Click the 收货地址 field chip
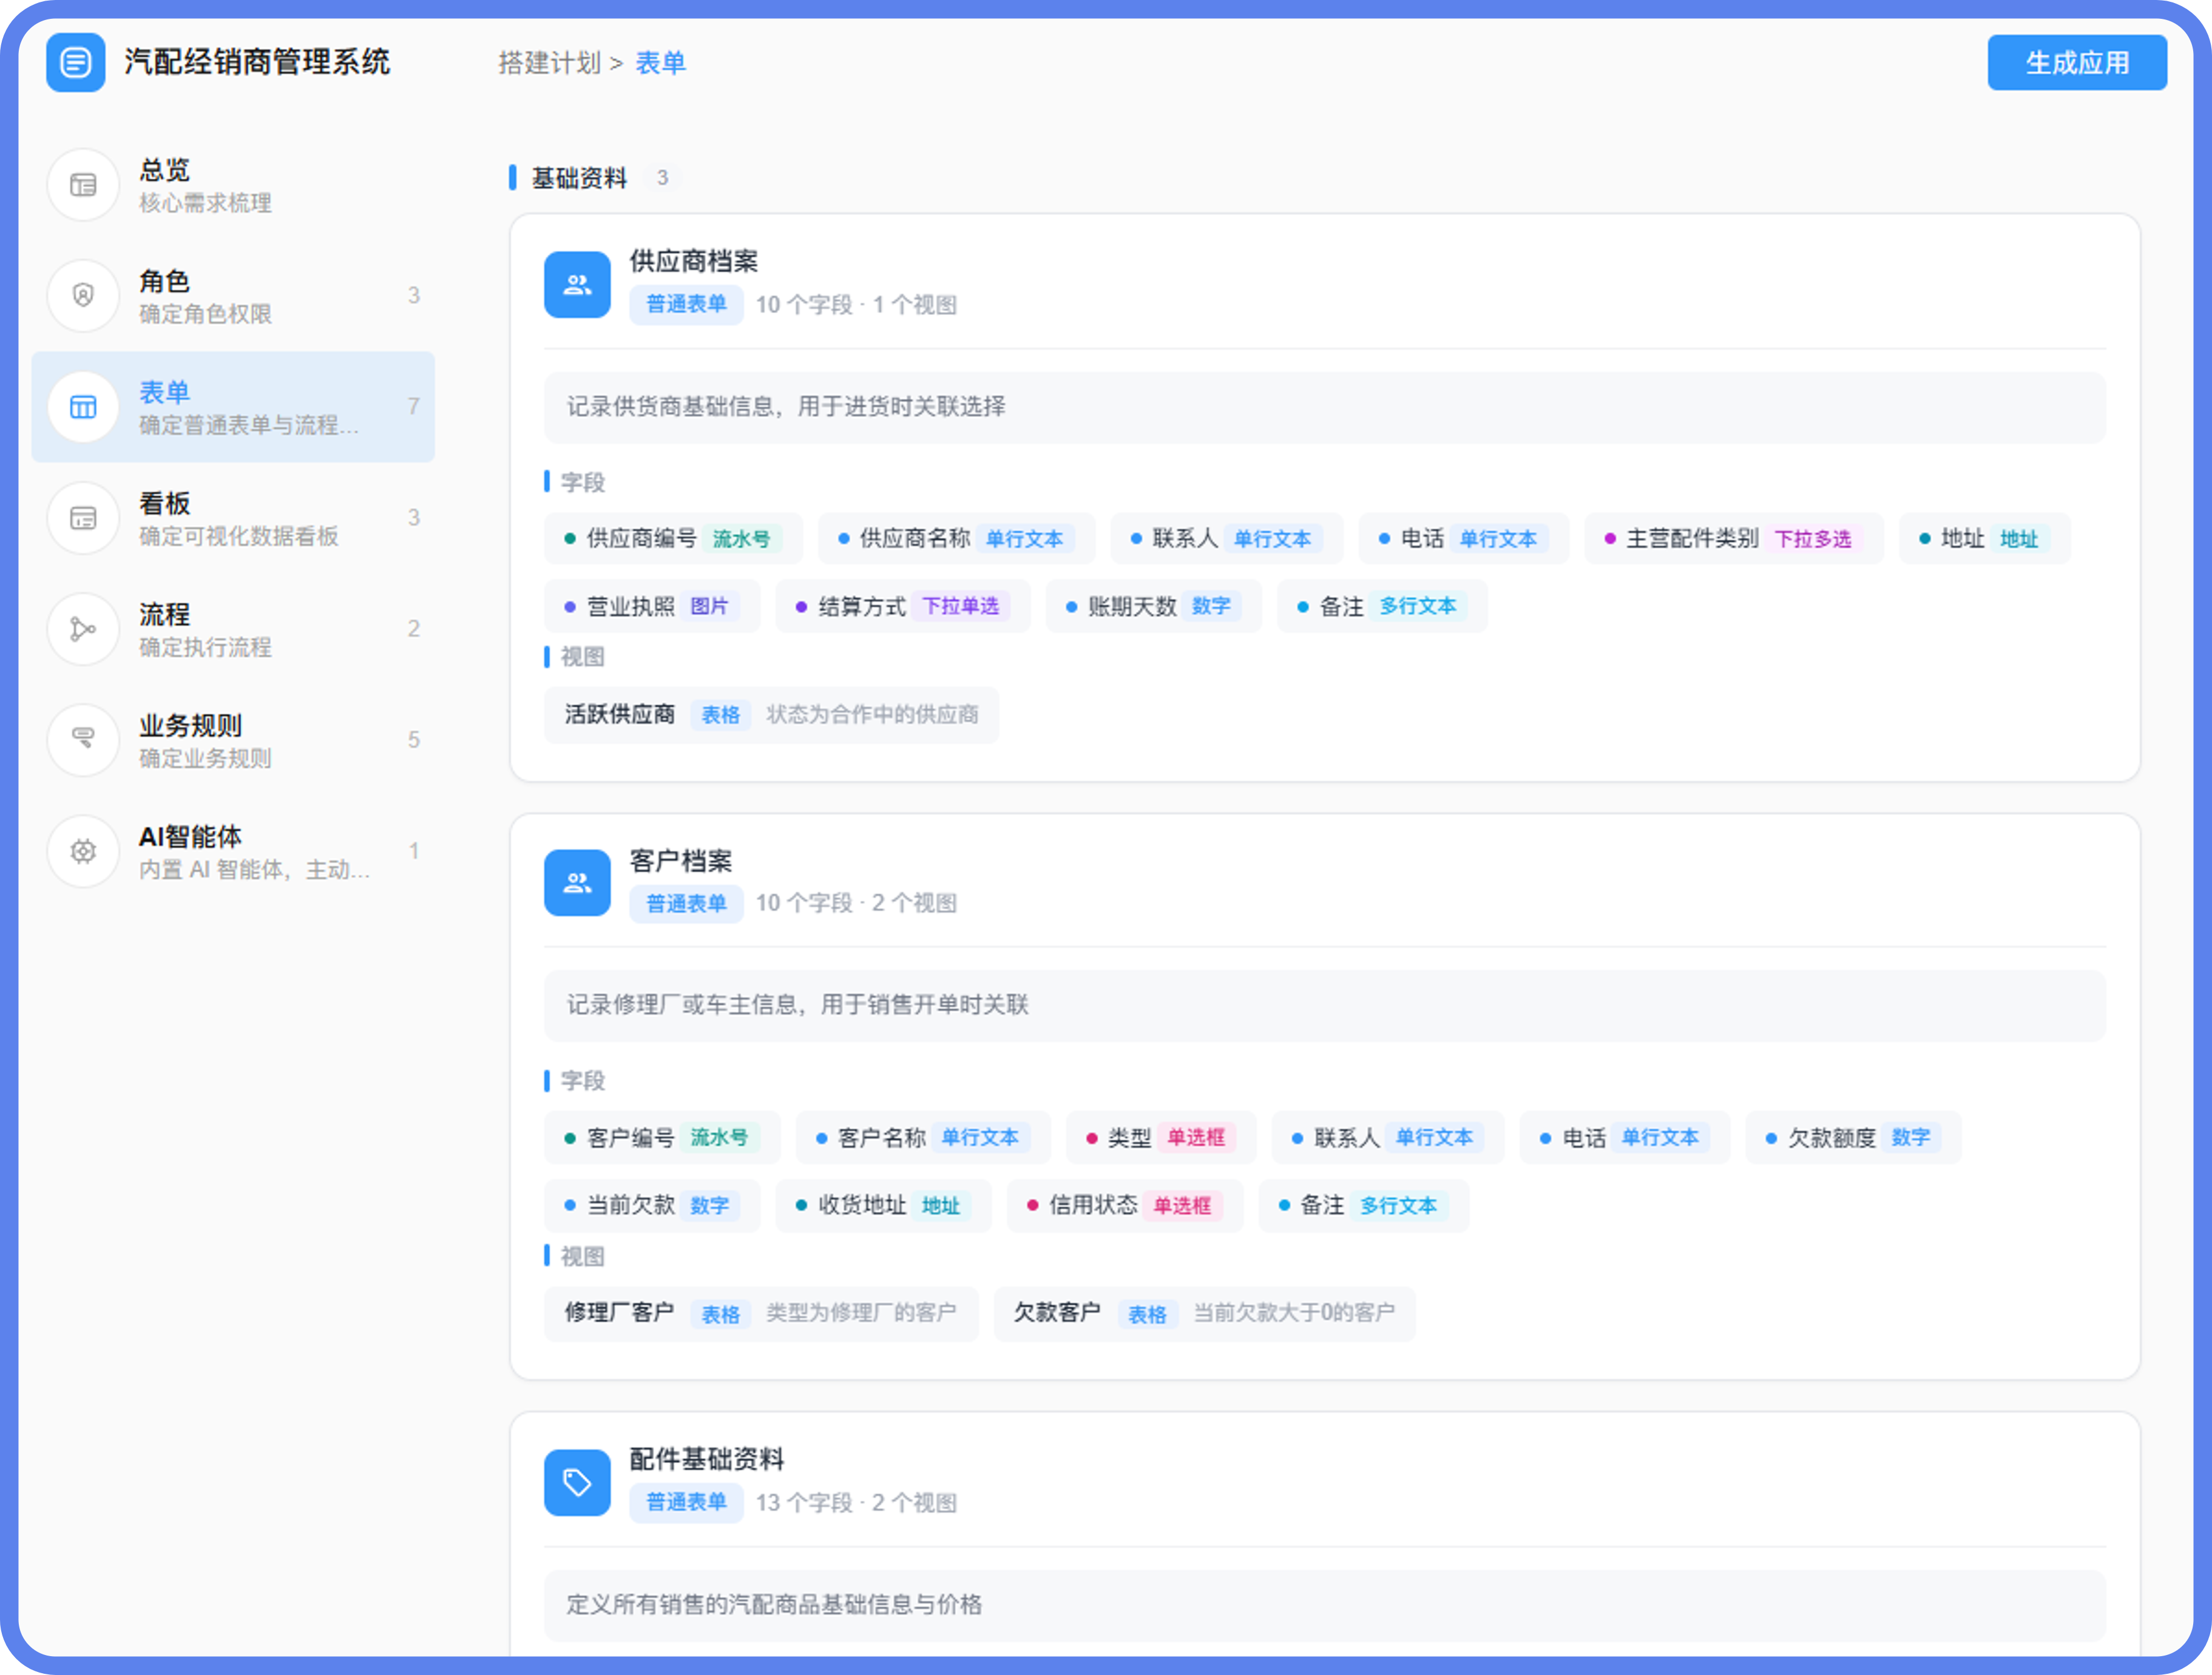Image resolution: width=2212 pixels, height=1675 pixels. tap(883, 1205)
